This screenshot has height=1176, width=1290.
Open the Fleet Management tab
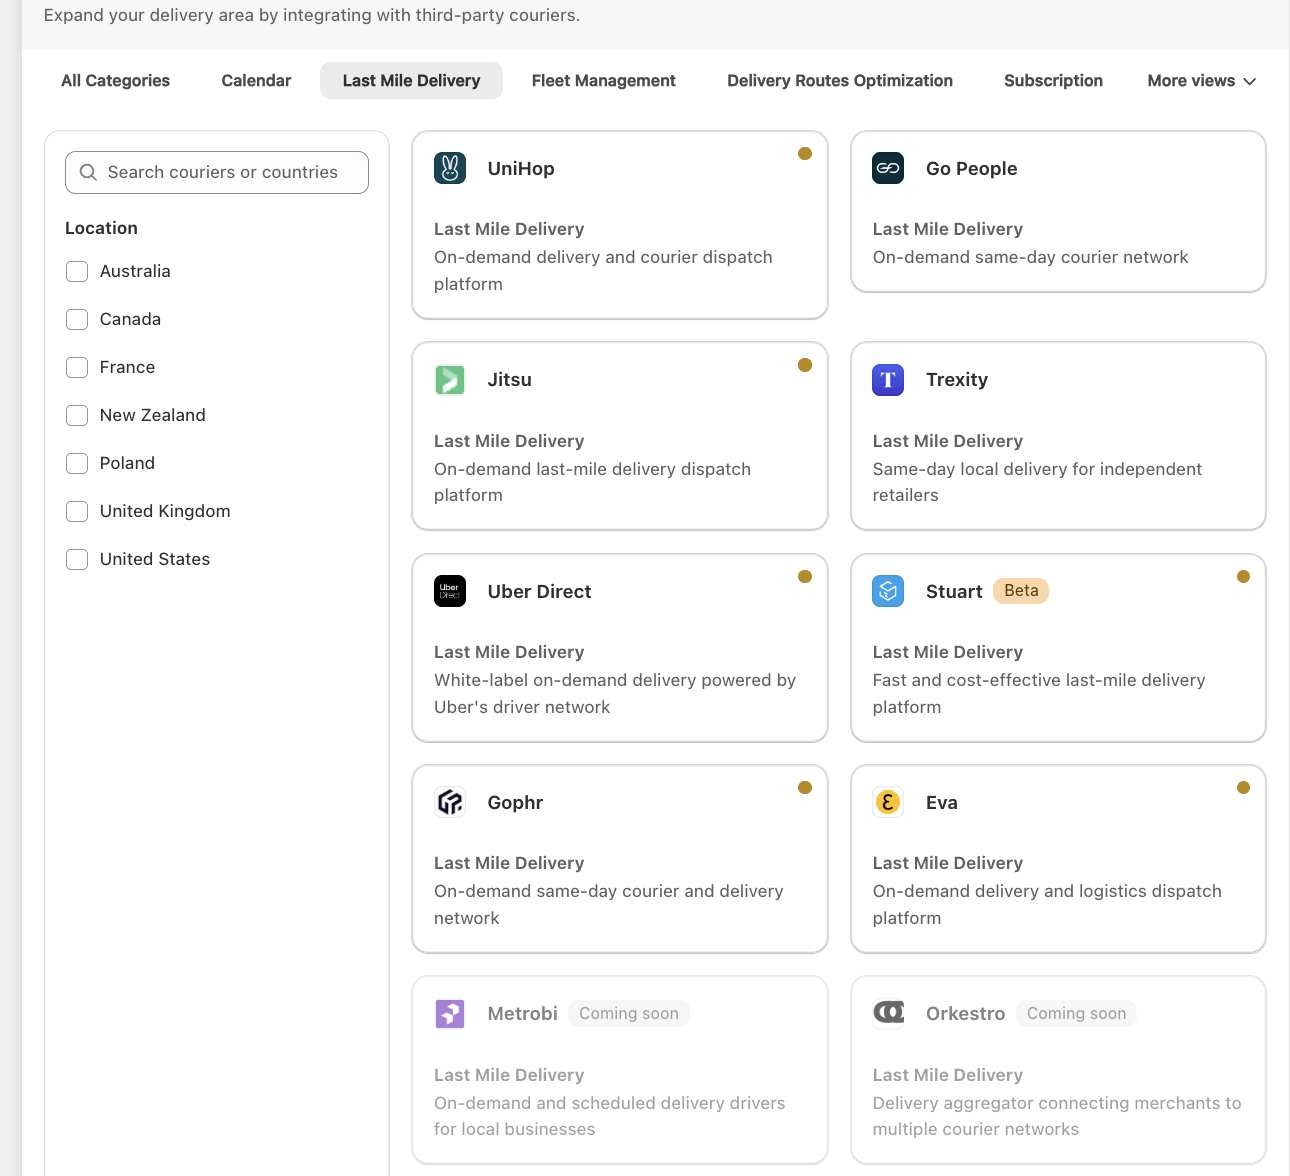[604, 81]
